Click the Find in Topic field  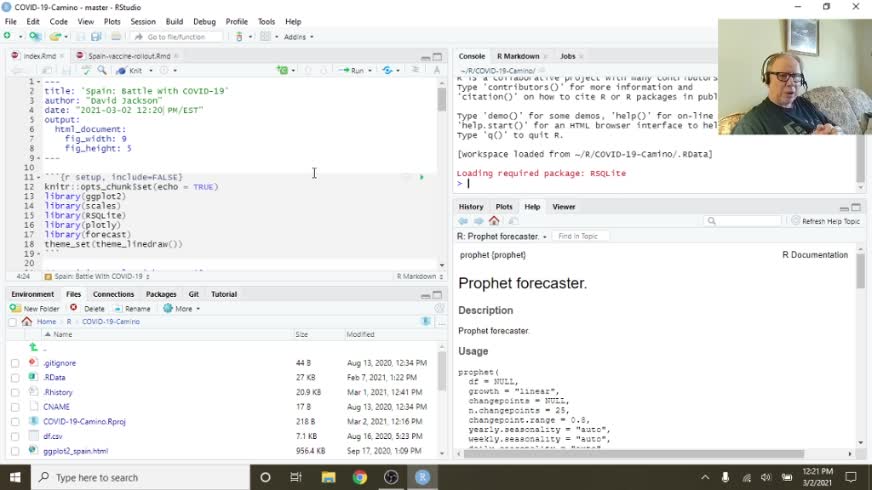(581, 236)
